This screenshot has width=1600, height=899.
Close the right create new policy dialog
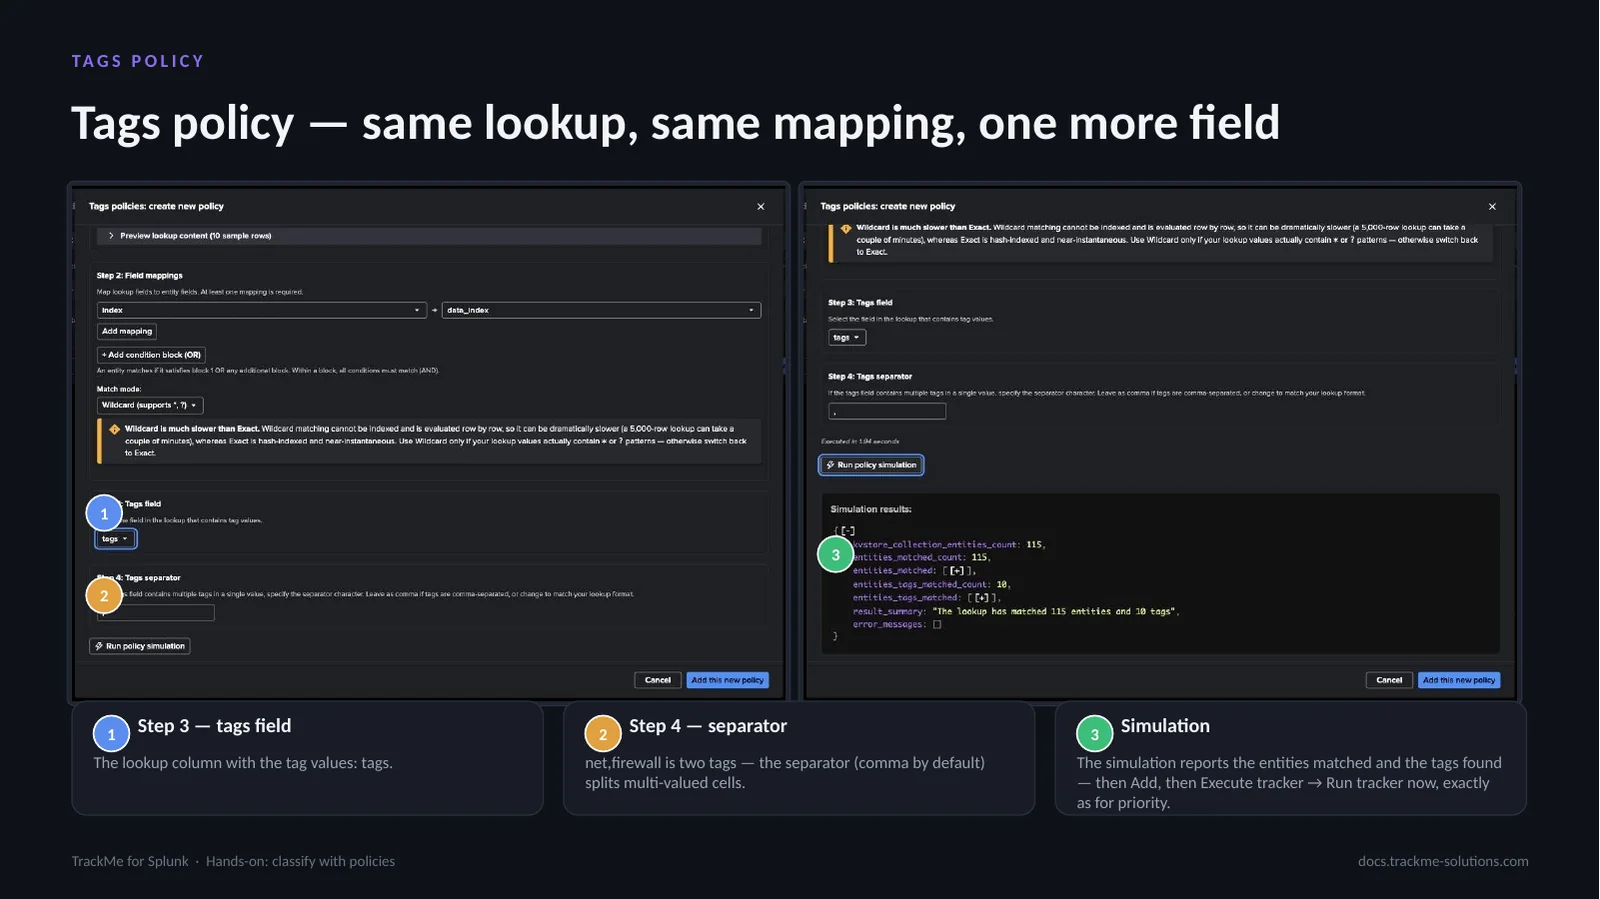pyautogui.click(x=1492, y=207)
